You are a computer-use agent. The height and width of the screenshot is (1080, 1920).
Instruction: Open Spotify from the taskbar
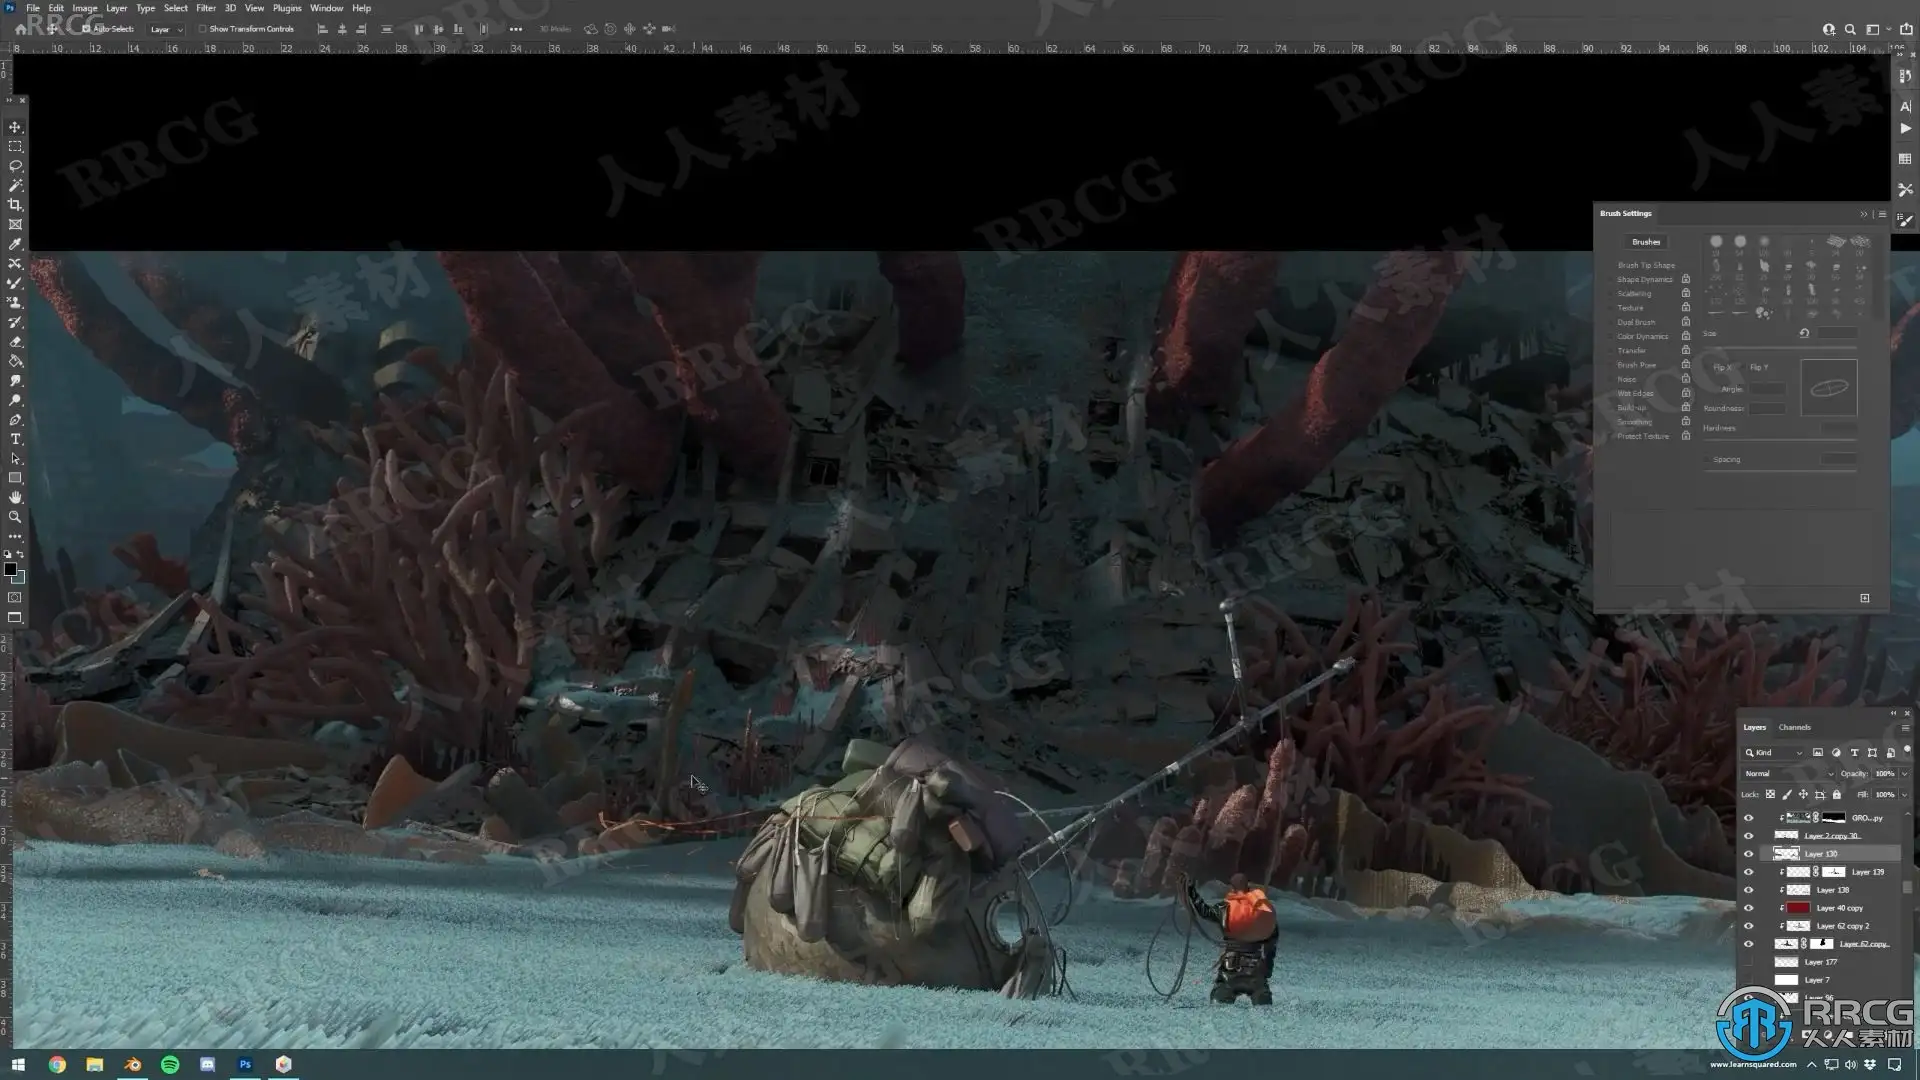[x=170, y=1065]
